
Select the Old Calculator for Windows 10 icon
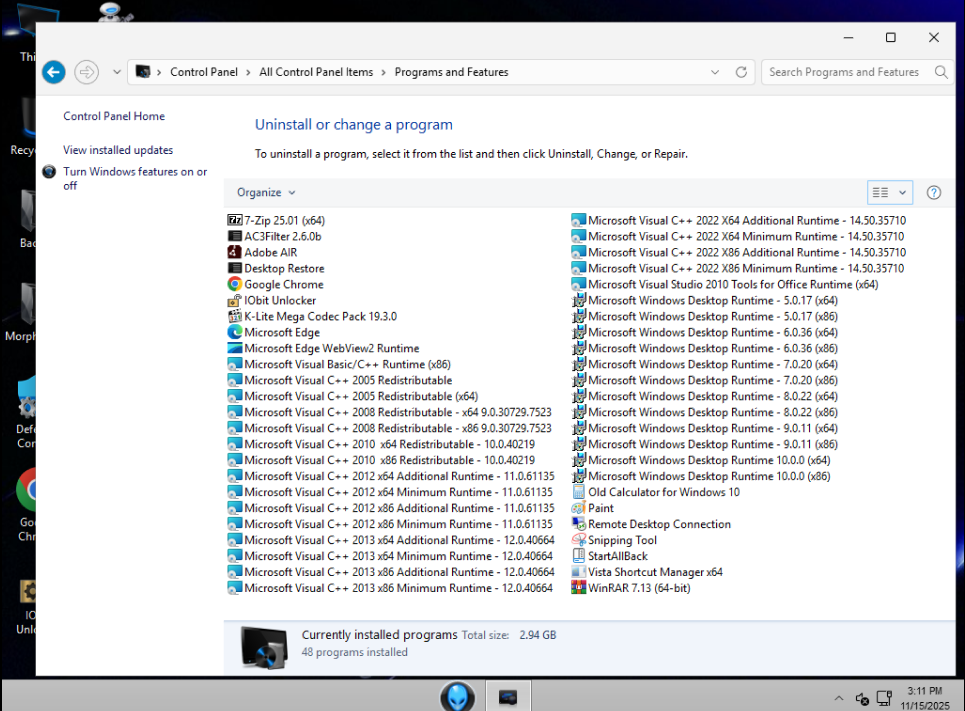tap(579, 492)
